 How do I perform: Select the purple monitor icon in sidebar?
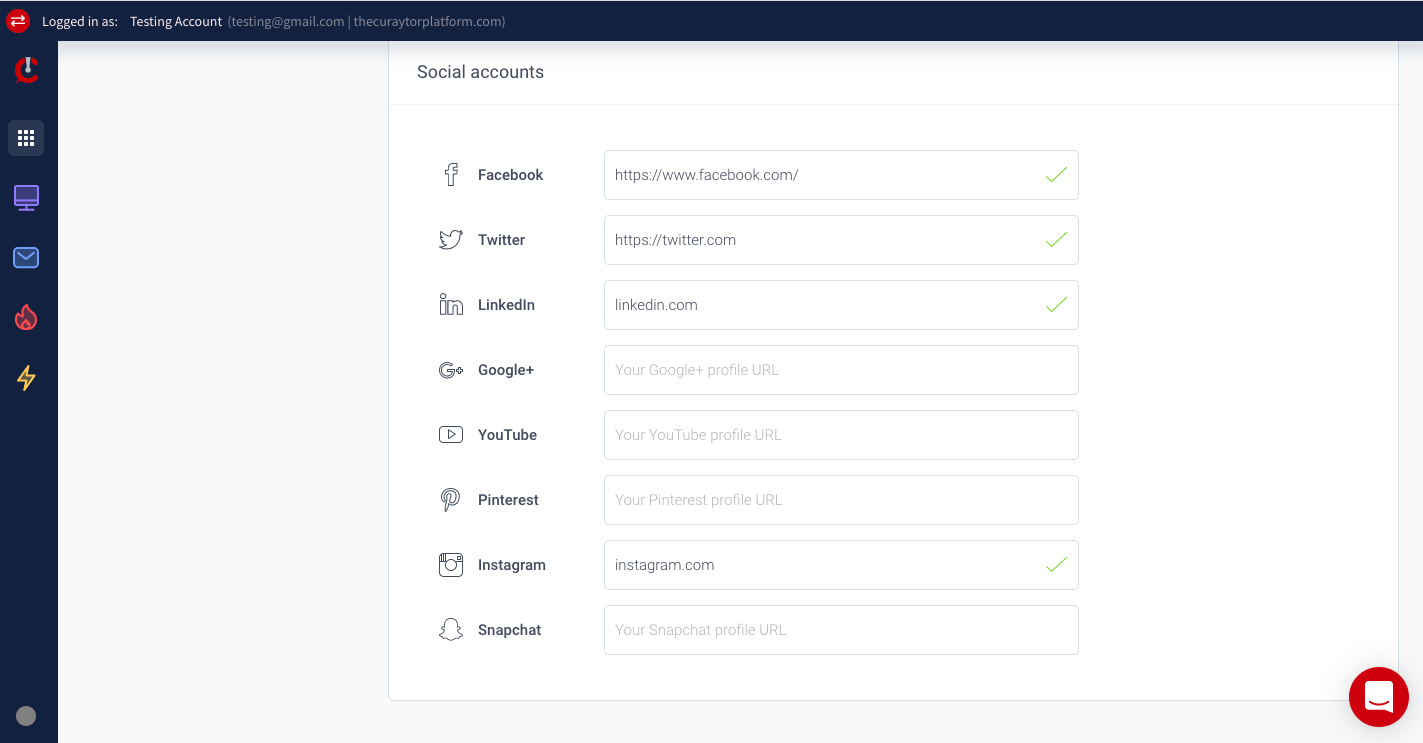26,198
